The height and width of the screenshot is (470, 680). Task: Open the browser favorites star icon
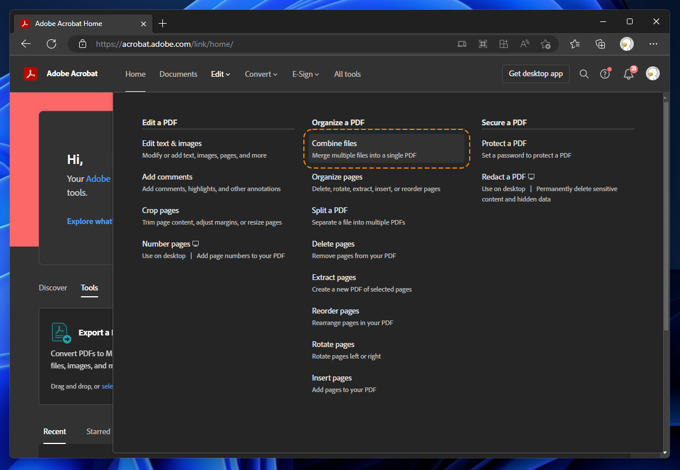click(x=574, y=44)
